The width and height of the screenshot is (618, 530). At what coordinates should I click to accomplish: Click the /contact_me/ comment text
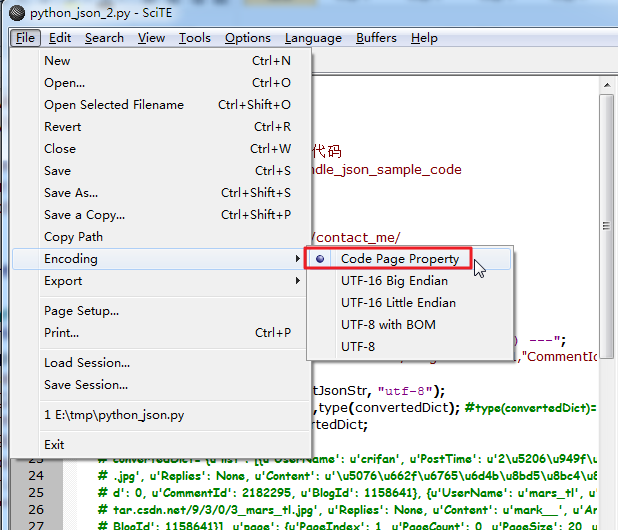coord(356,238)
